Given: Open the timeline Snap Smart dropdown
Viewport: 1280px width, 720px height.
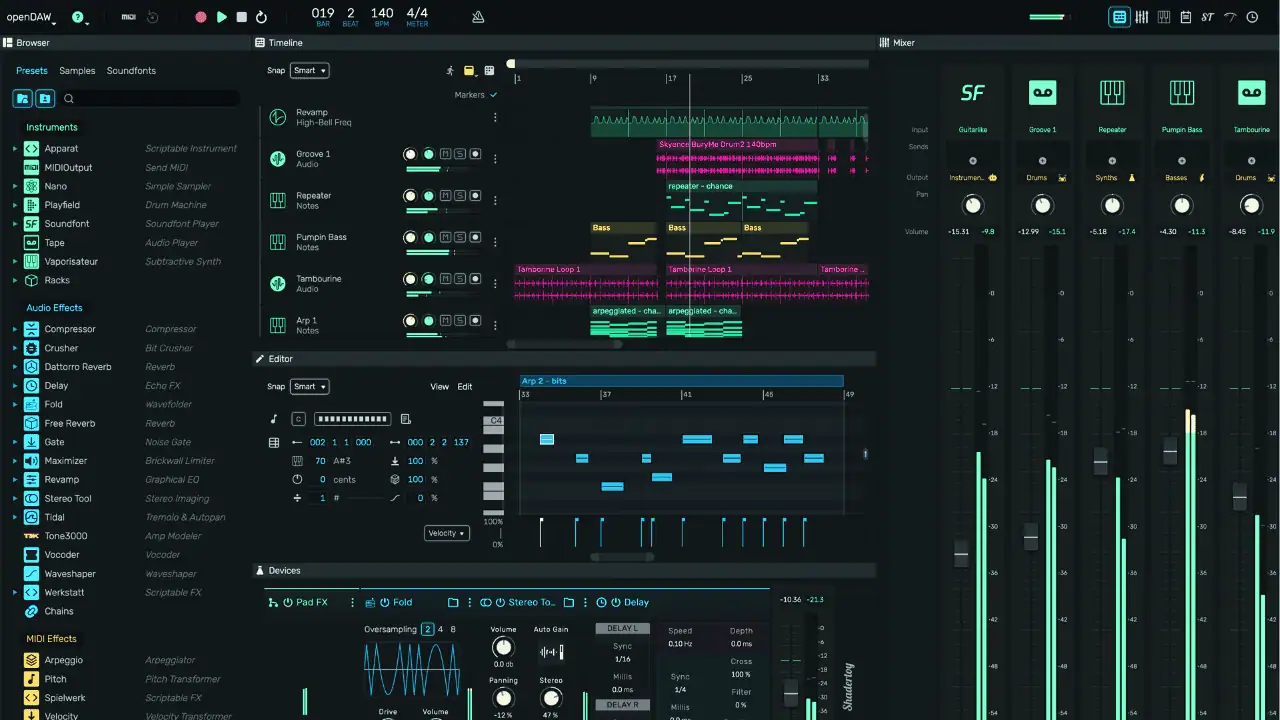Looking at the screenshot, I should (309, 71).
